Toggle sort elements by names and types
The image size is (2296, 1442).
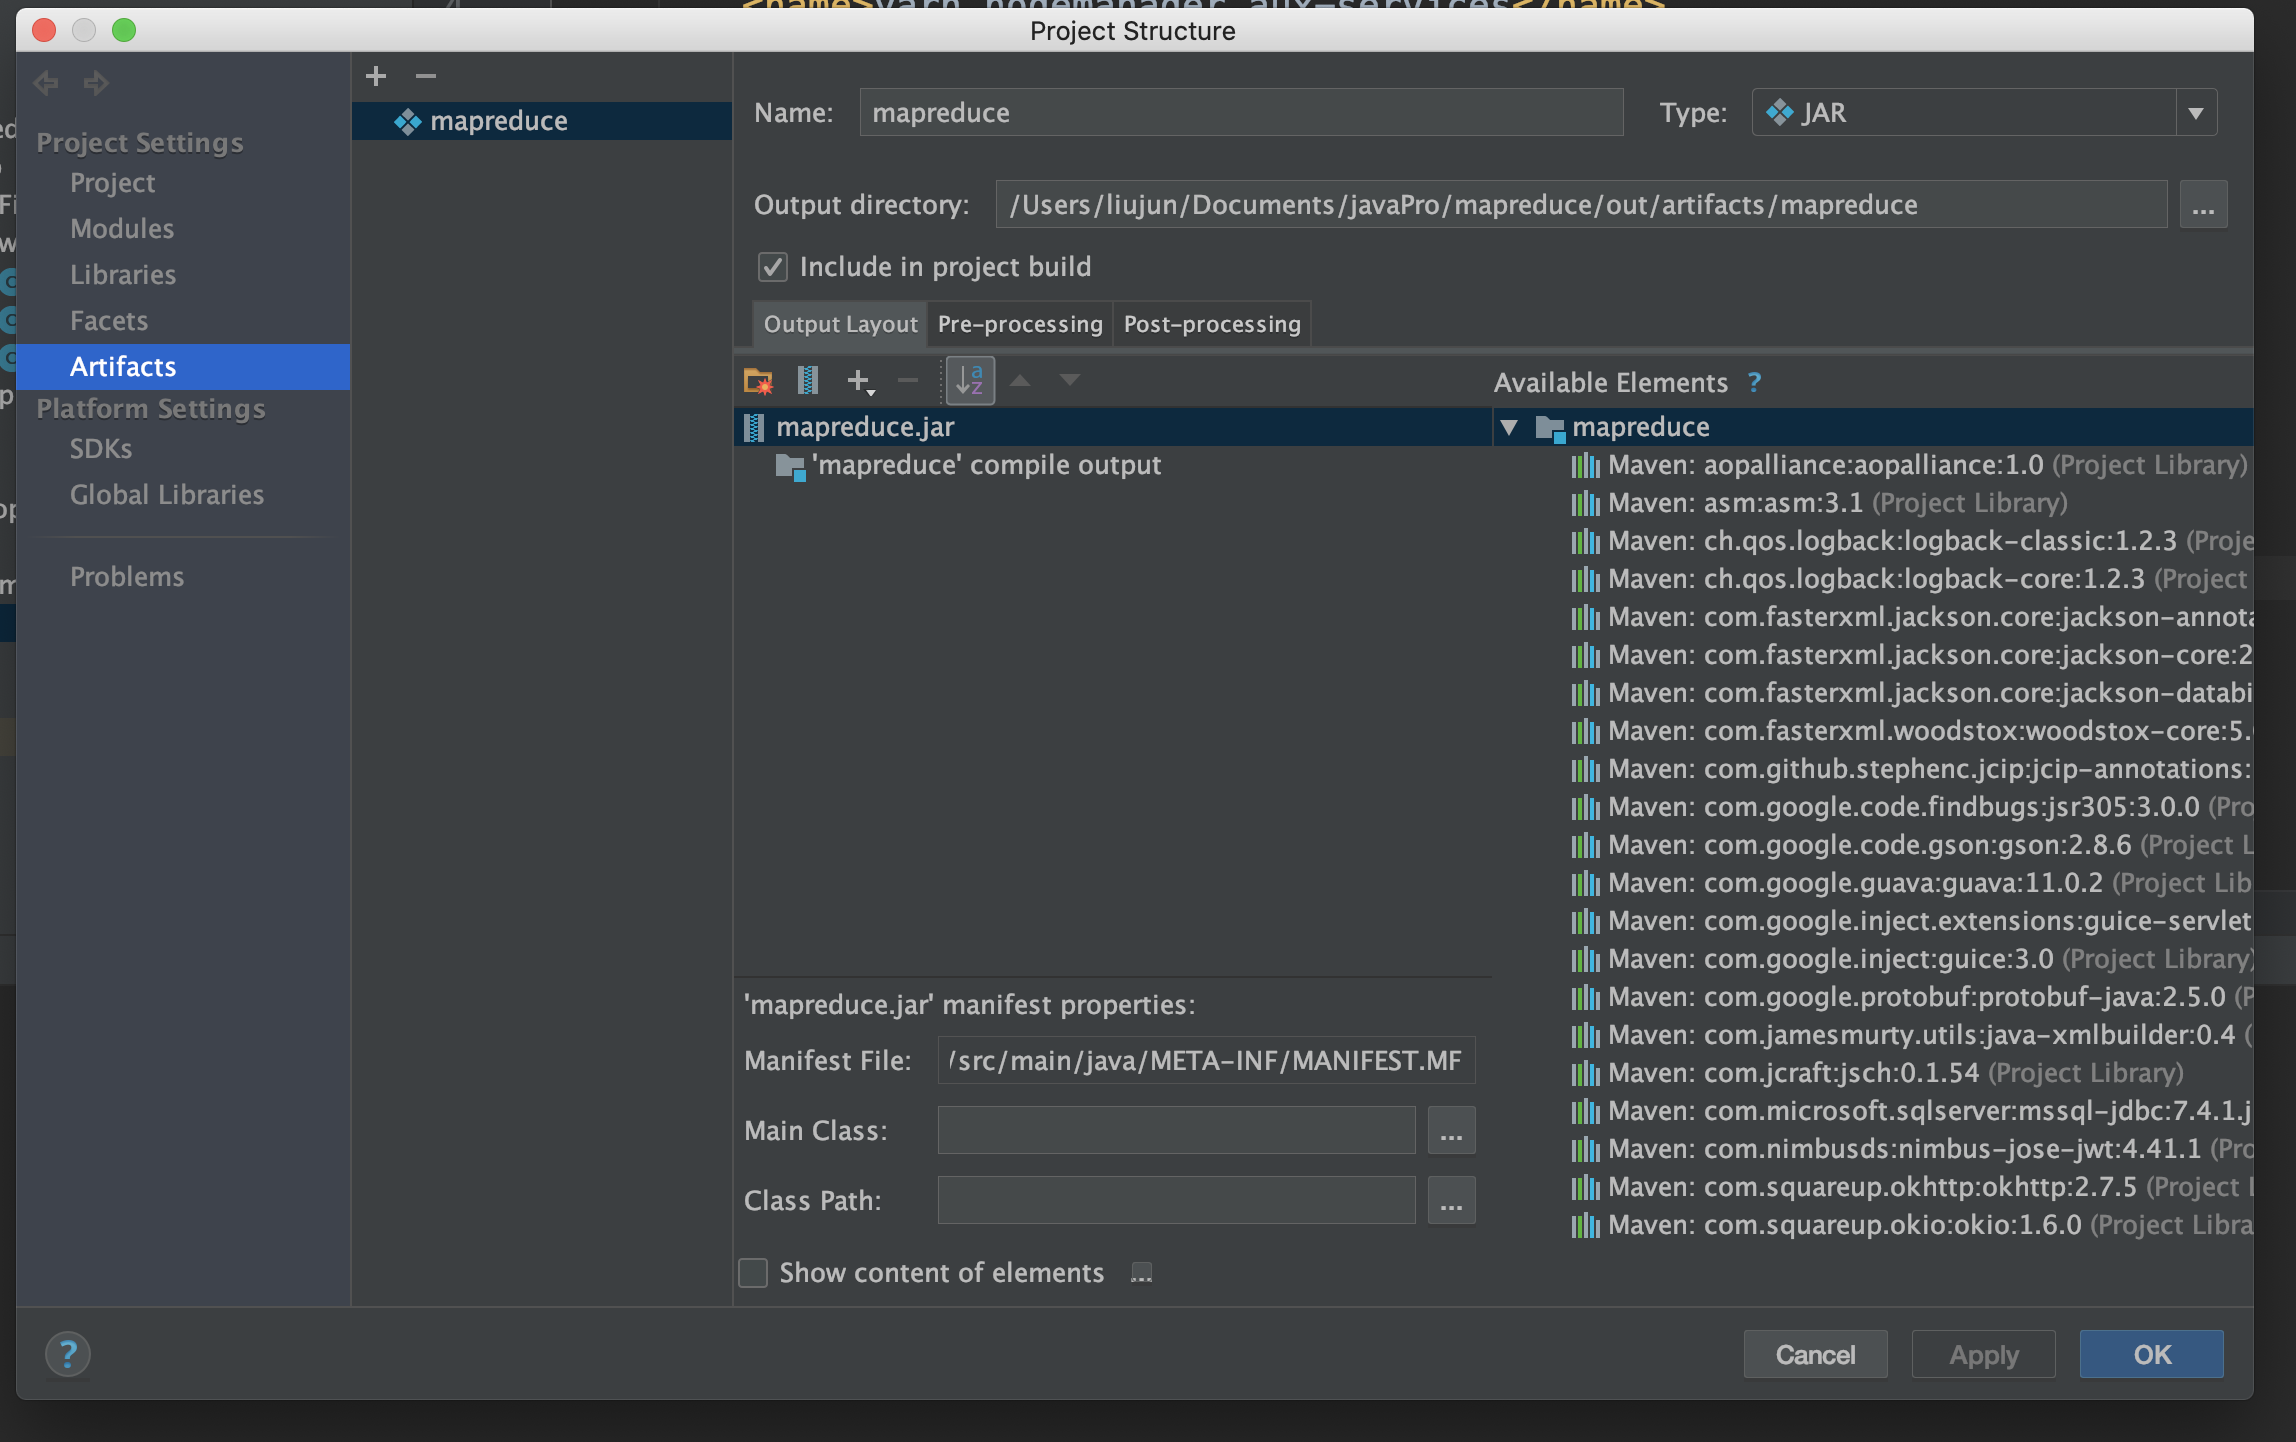tap(970, 381)
